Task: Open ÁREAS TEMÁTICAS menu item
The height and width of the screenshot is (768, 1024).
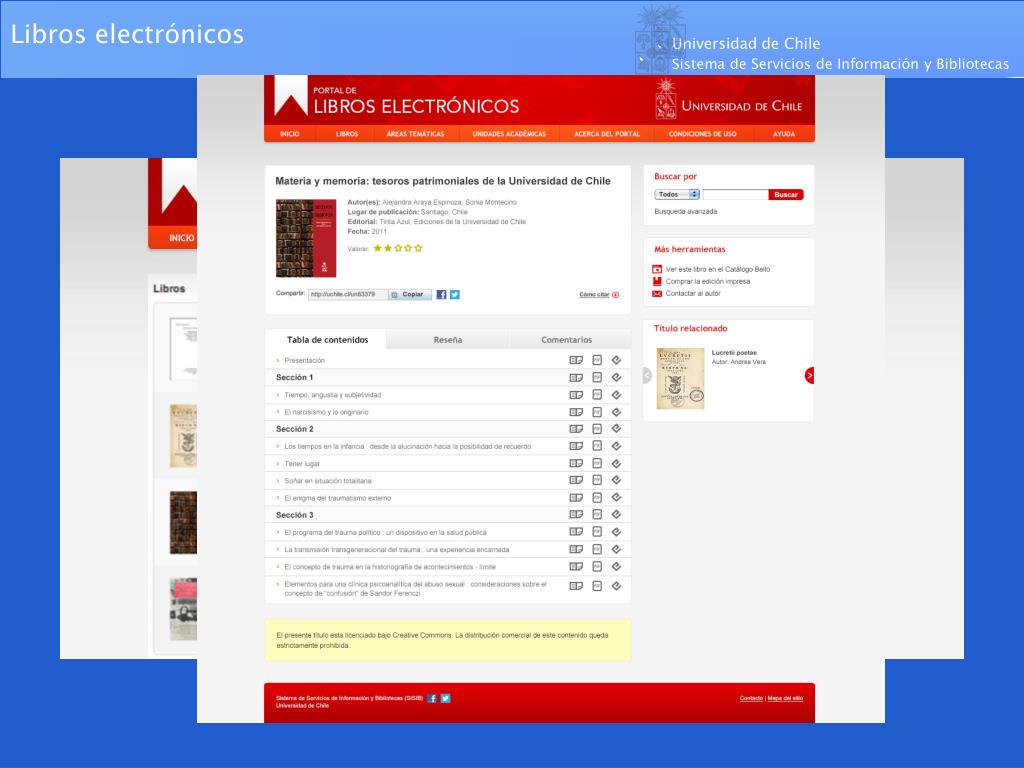Action: pyautogui.click(x=415, y=134)
